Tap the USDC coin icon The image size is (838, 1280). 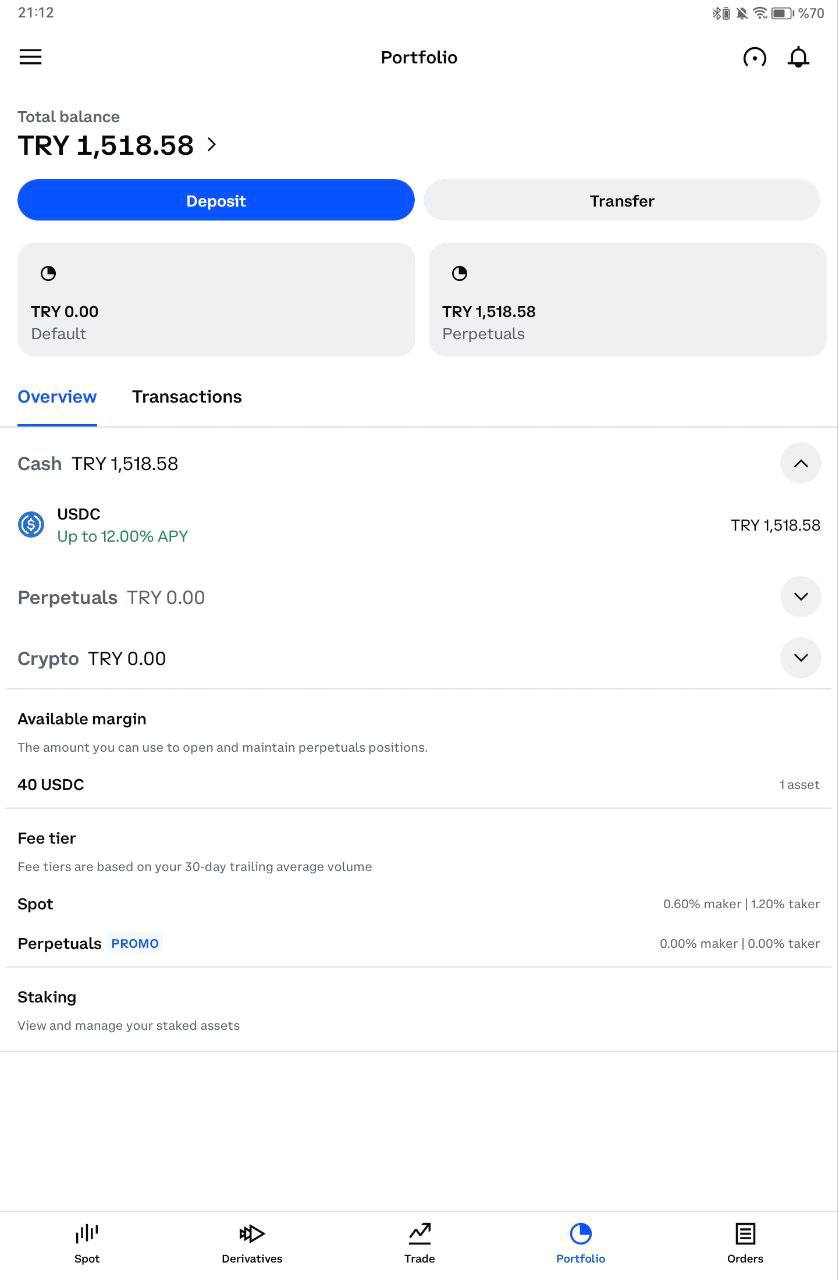click(x=31, y=524)
